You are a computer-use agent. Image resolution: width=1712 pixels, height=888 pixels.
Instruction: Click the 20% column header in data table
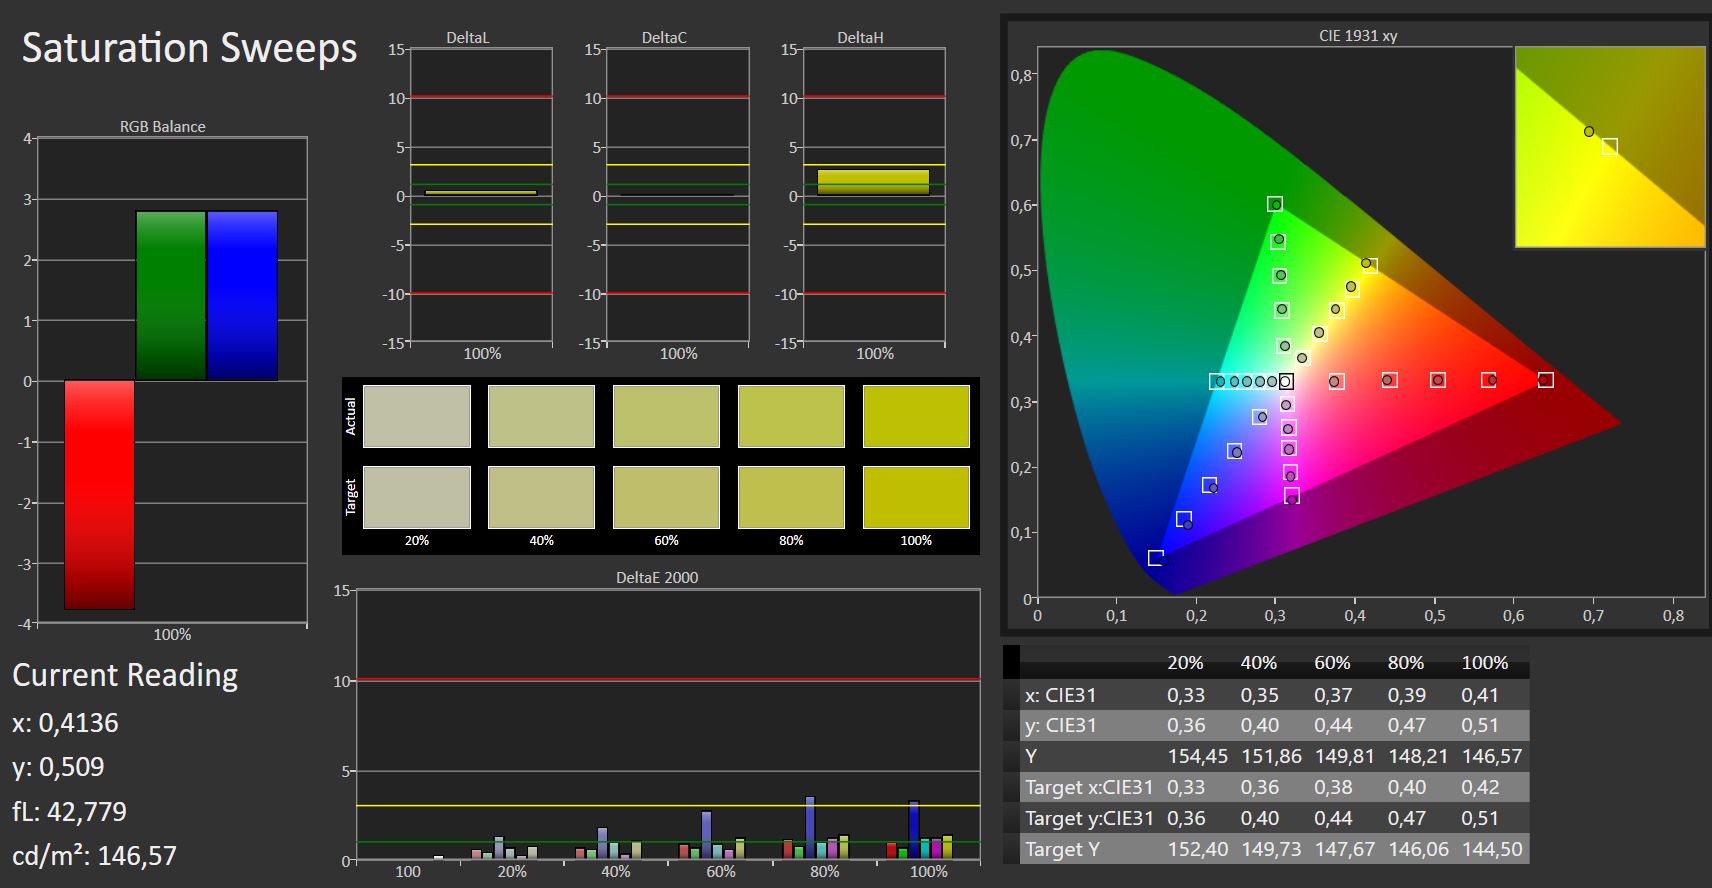[x=1186, y=663]
